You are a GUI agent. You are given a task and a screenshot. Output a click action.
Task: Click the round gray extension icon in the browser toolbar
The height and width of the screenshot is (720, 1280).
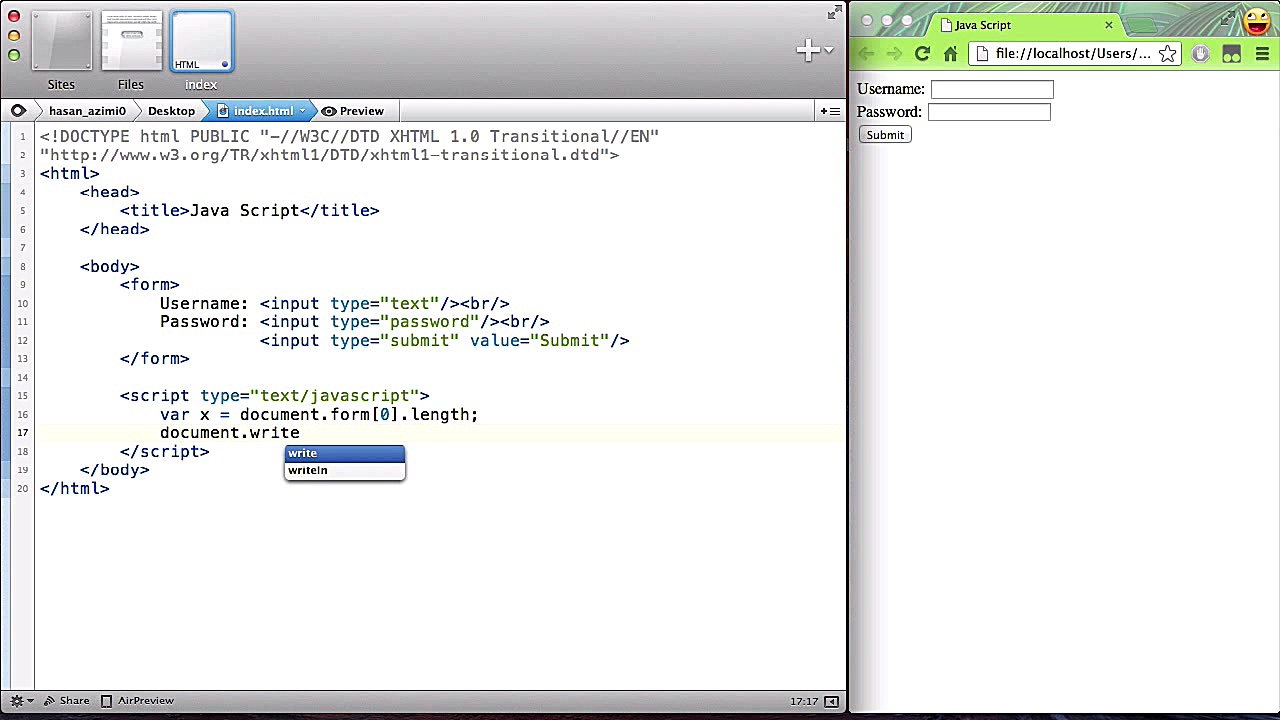1200,54
